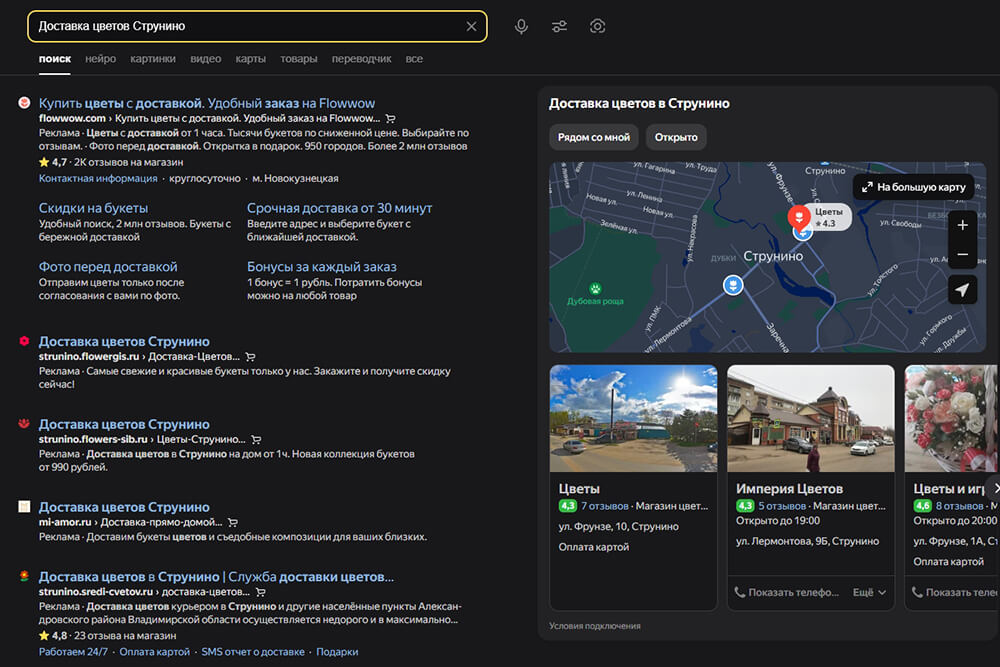Open '7 отзывов' for Цветы shop
The image size is (1000, 667).
click(604, 506)
